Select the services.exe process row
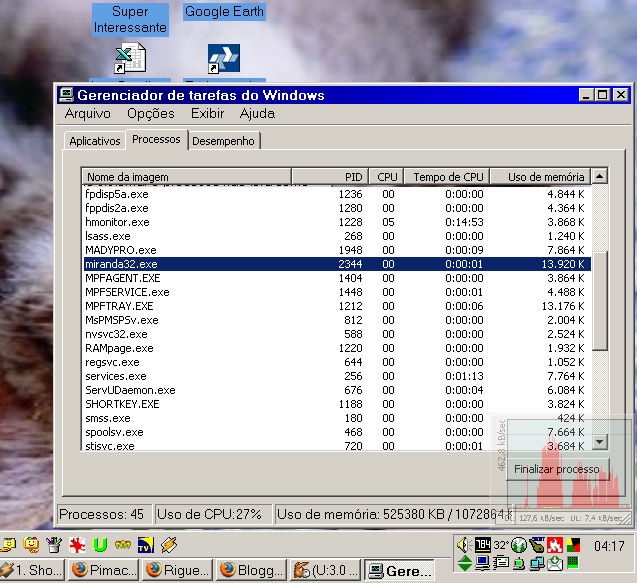This screenshot has width=637, height=583. (x=337, y=376)
